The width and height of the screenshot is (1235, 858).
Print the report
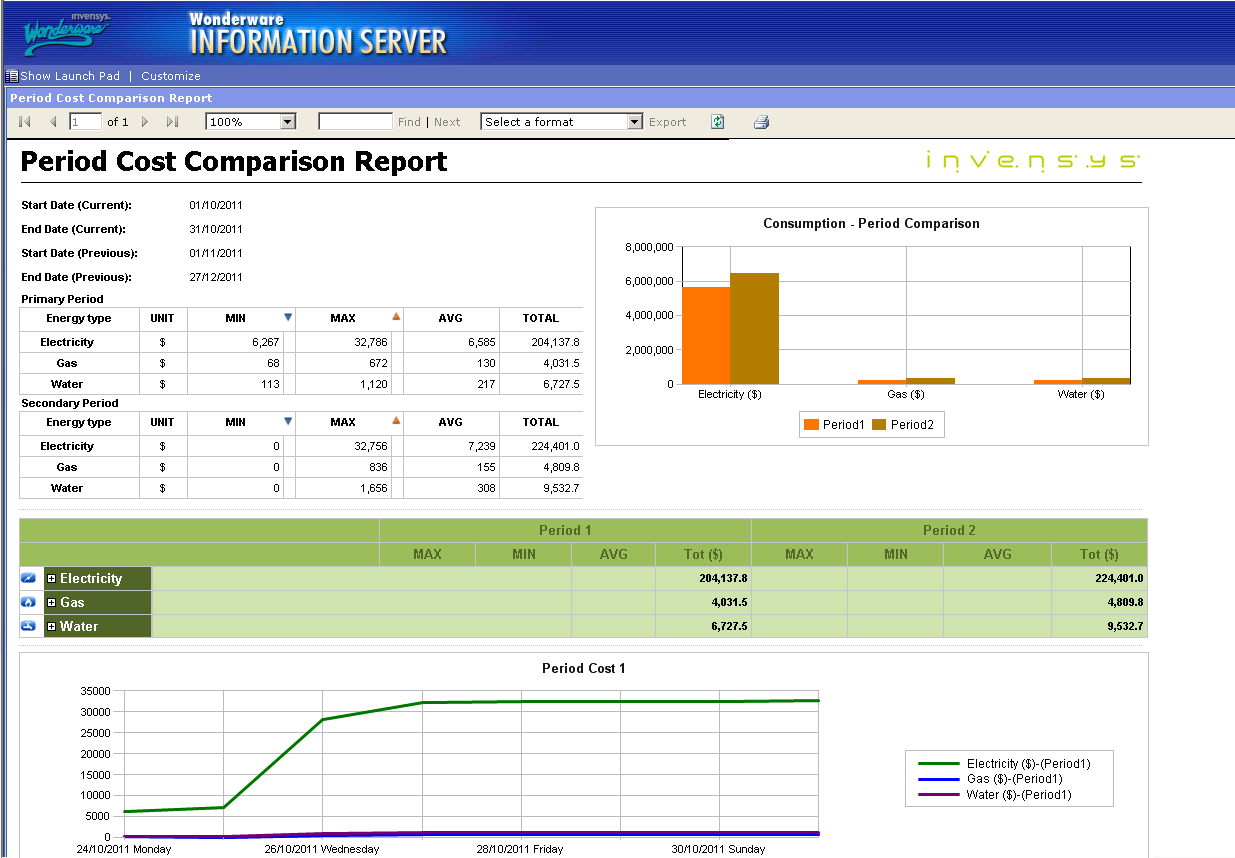point(760,121)
